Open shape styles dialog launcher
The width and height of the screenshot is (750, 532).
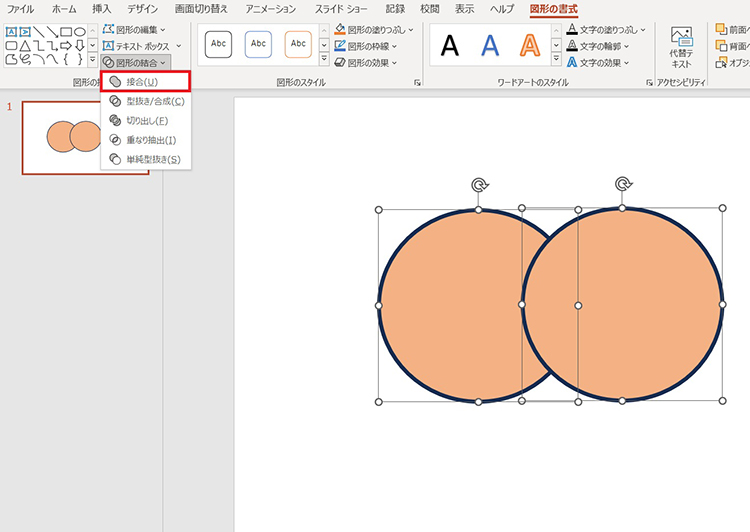[417, 82]
